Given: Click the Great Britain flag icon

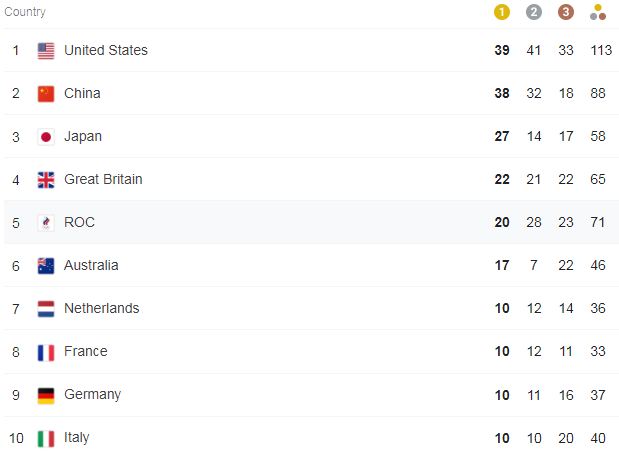Looking at the screenshot, I should [46, 180].
